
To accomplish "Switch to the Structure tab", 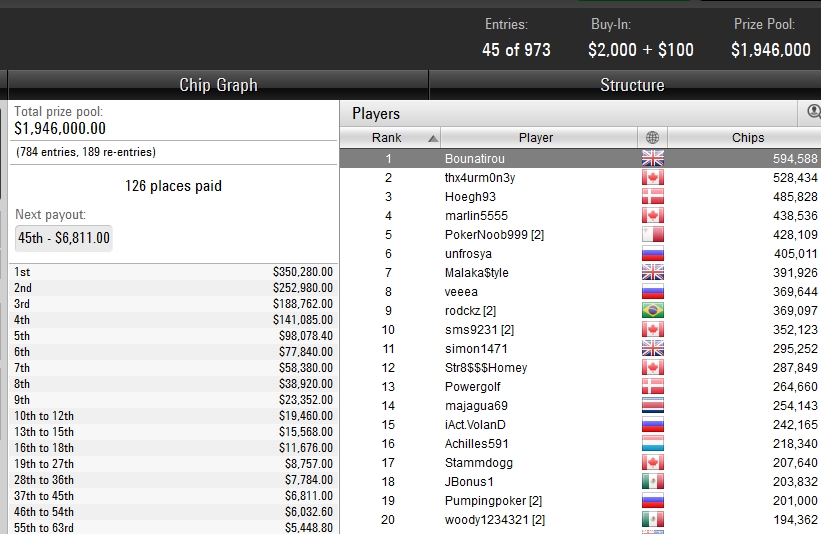I will pos(632,85).
